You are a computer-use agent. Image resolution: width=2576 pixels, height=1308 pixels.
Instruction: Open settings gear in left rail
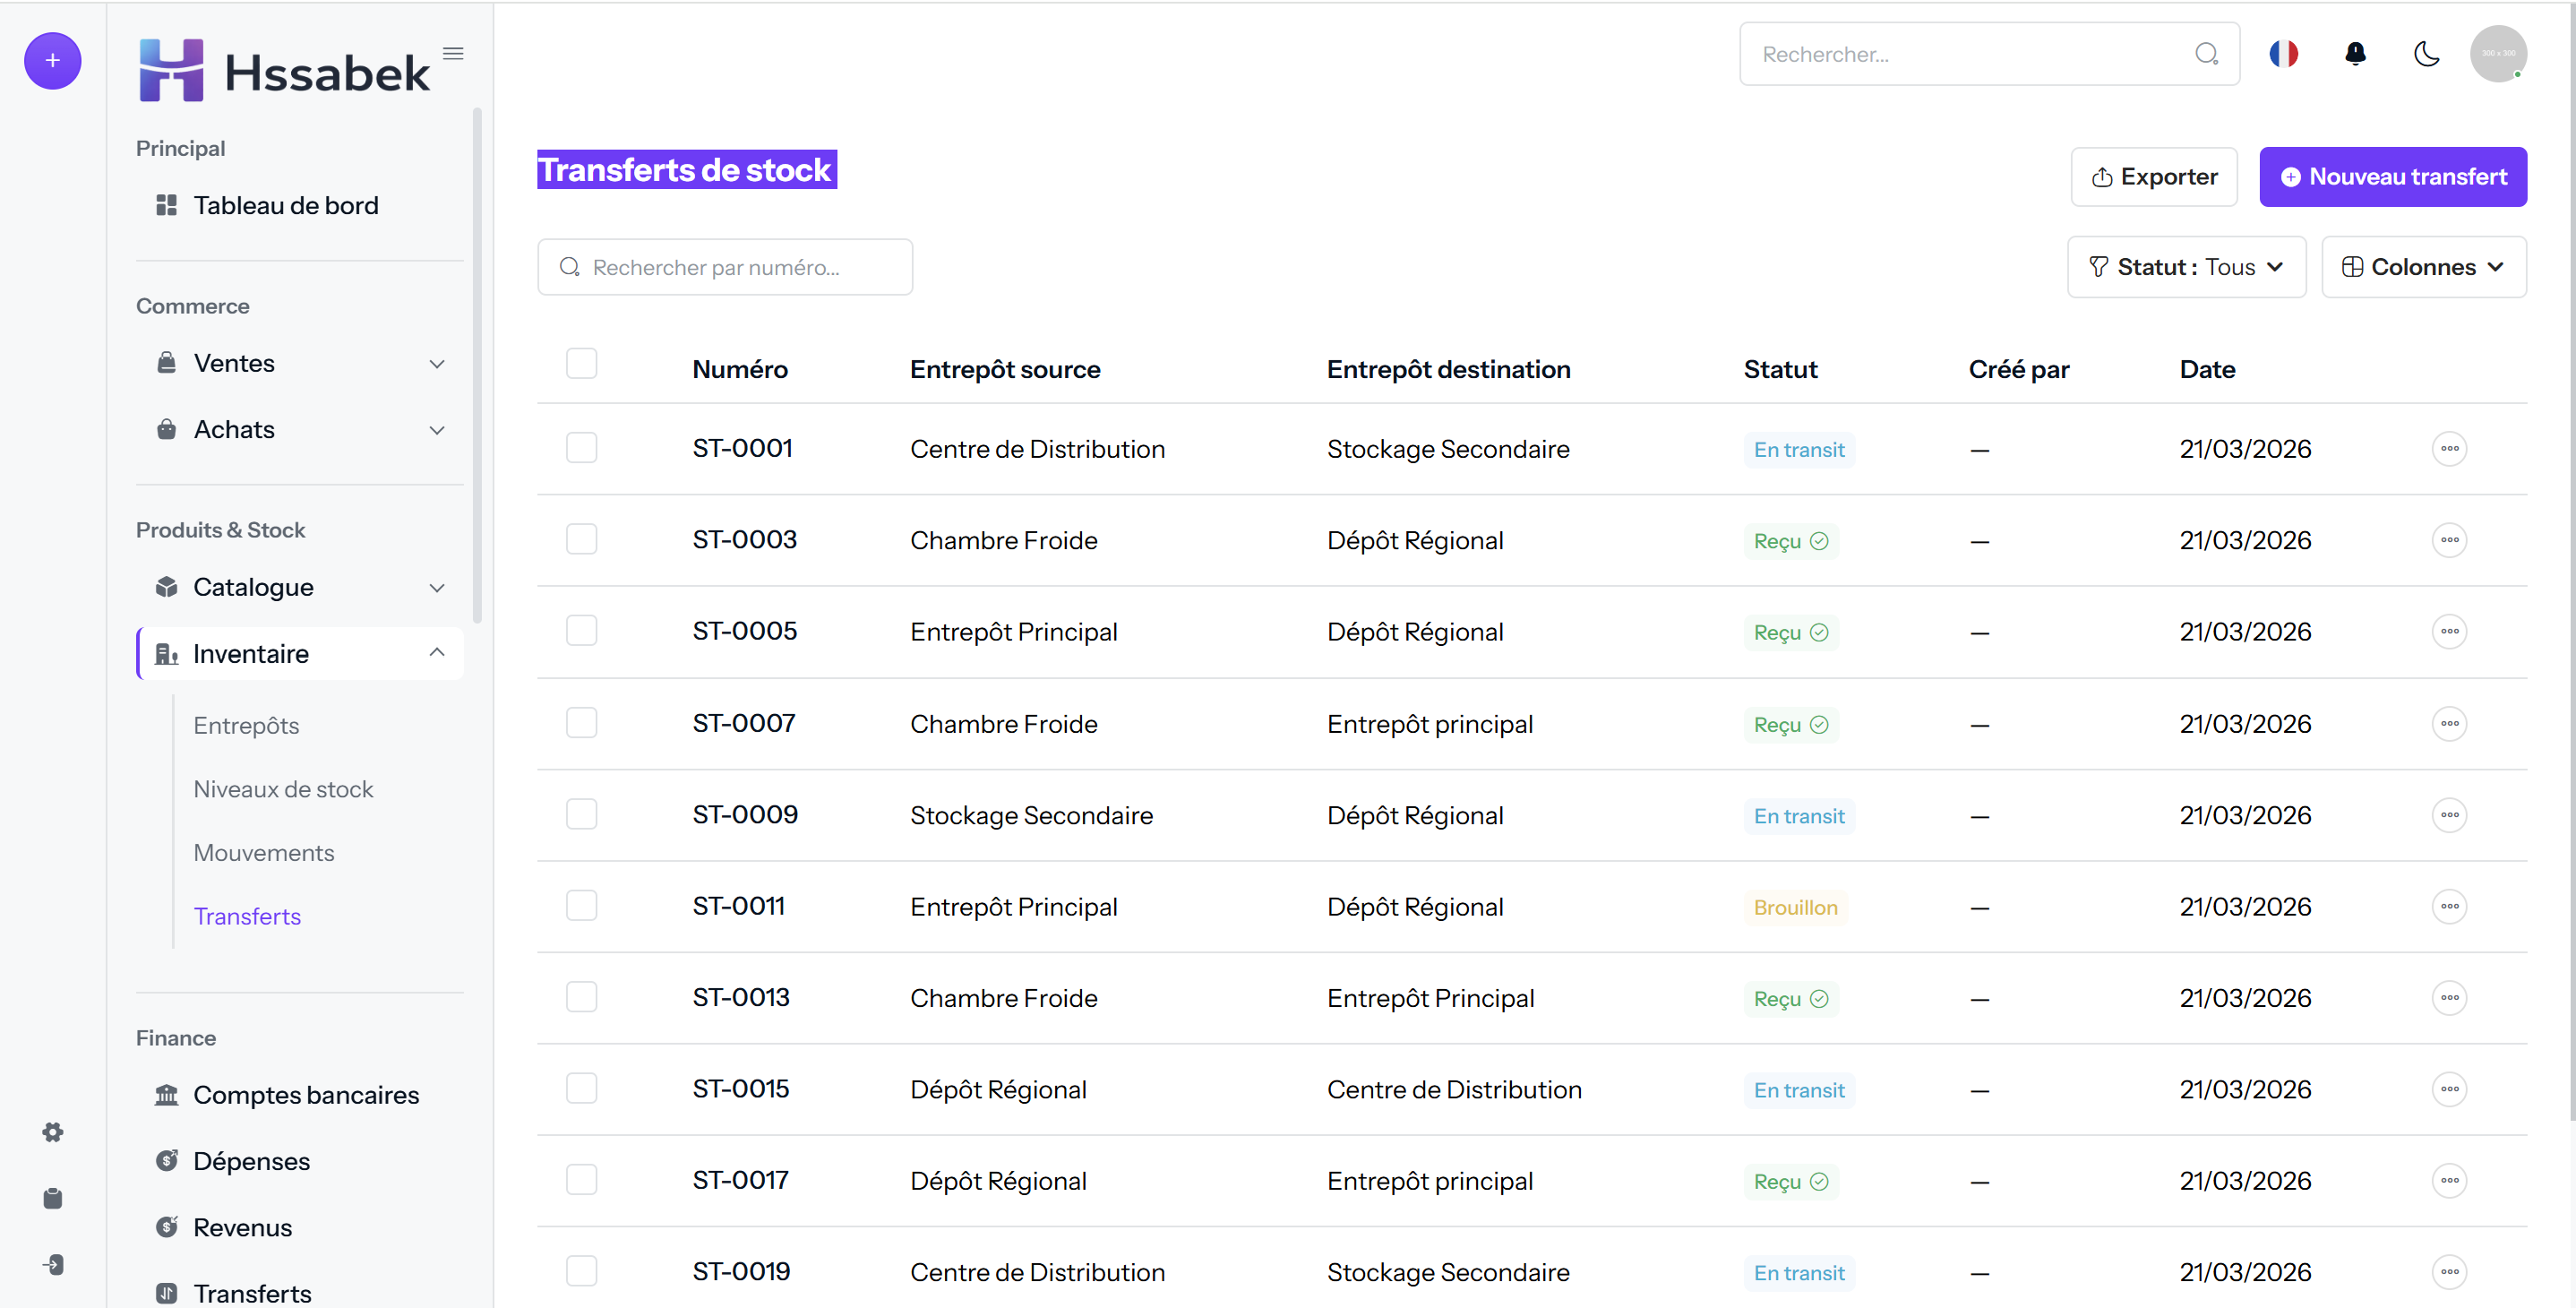(x=53, y=1132)
